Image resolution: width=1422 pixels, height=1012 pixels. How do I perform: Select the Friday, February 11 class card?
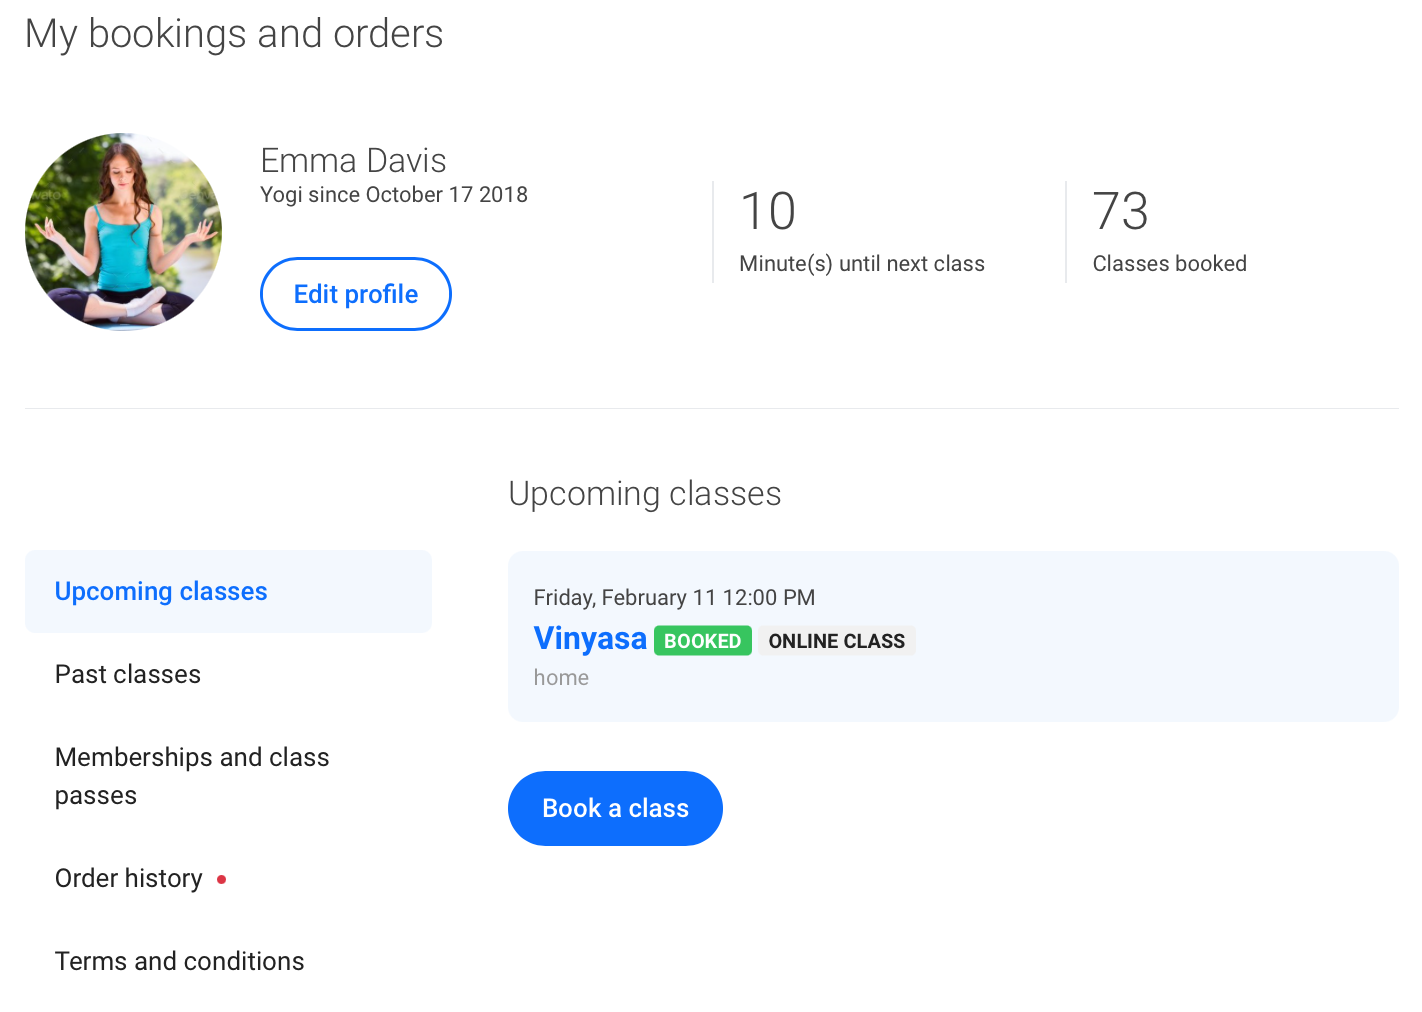(953, 636)
